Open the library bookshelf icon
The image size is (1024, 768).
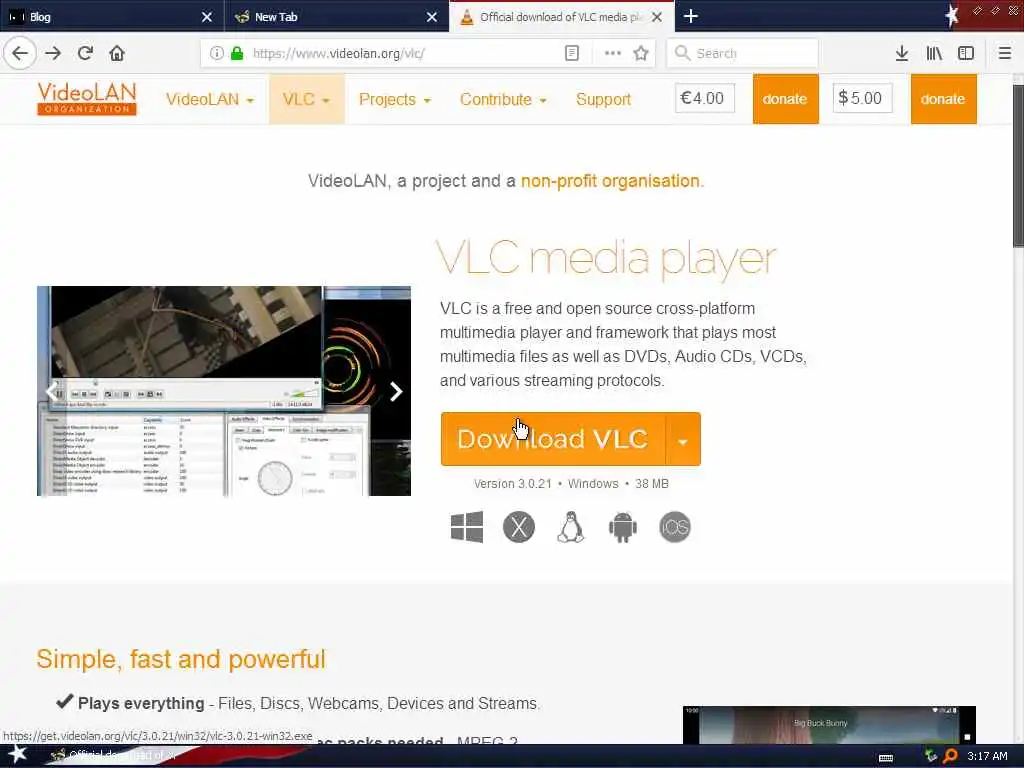click(934, 53)
